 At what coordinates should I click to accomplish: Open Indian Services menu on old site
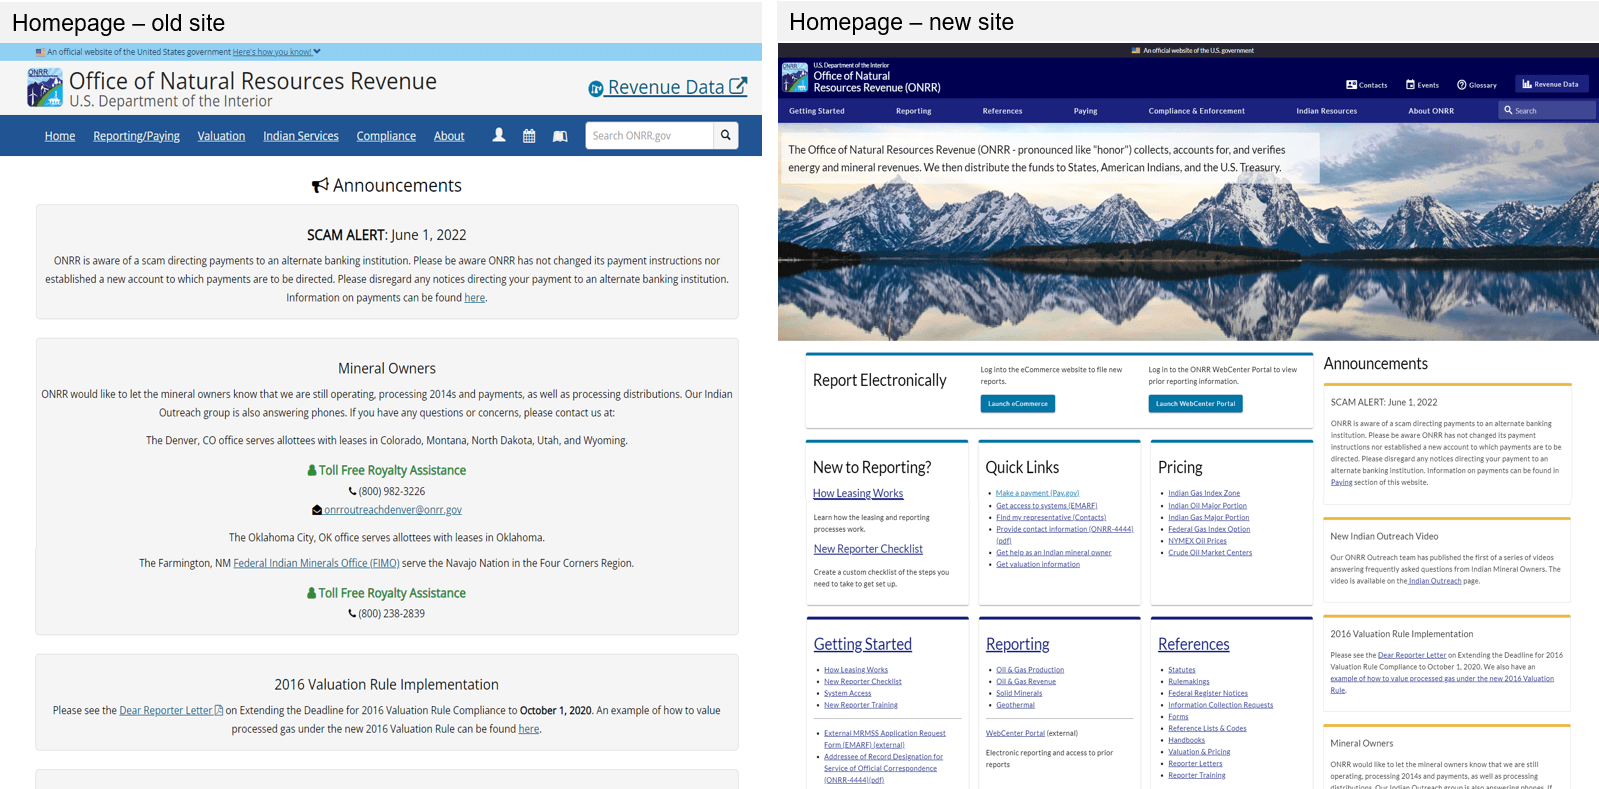[300, 136]
